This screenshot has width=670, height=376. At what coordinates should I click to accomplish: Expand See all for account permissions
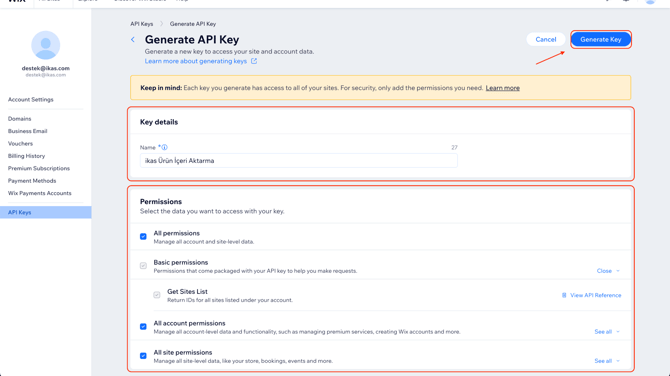point(607,332)
